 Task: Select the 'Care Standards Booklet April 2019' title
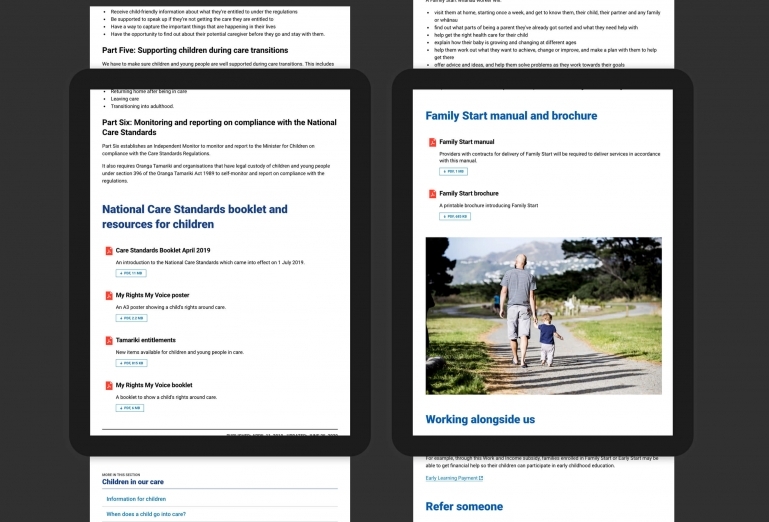click(163, 250)
